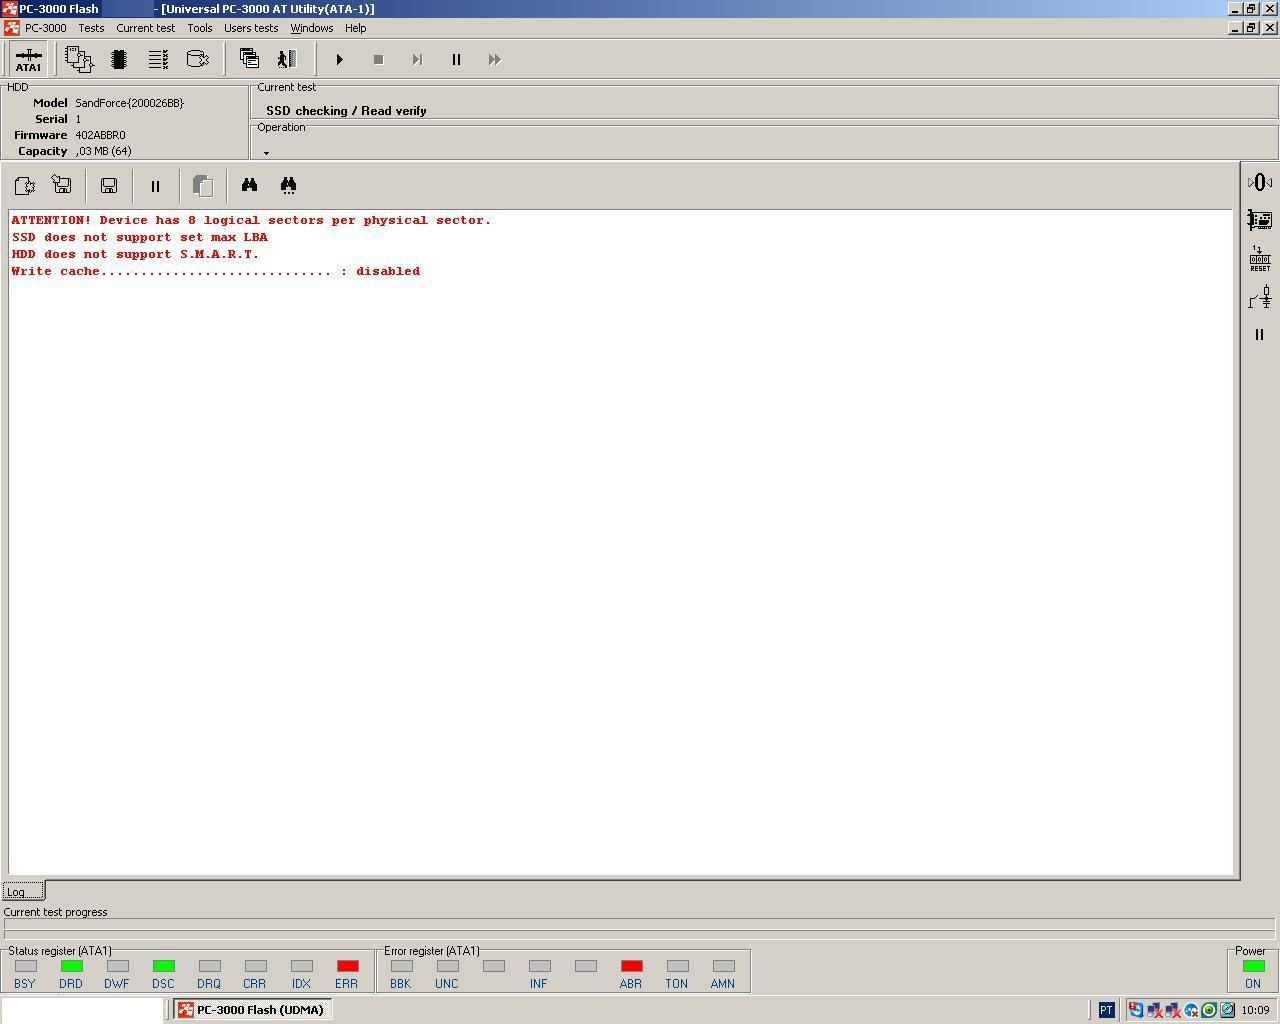Click the DRD status indicator
Viewport: 1280px width, 1024px height.
coord(71,966)
